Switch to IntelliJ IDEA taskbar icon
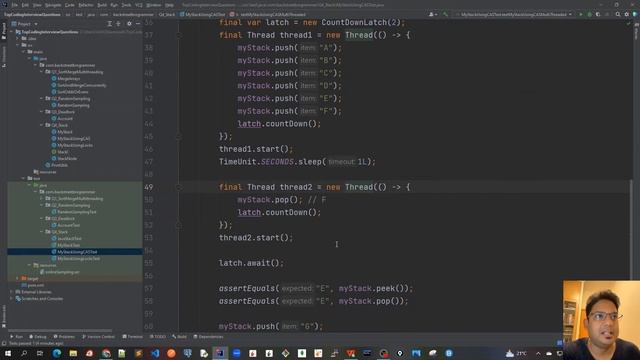This screenshot has height=360, width=640. tap(220, 353)
